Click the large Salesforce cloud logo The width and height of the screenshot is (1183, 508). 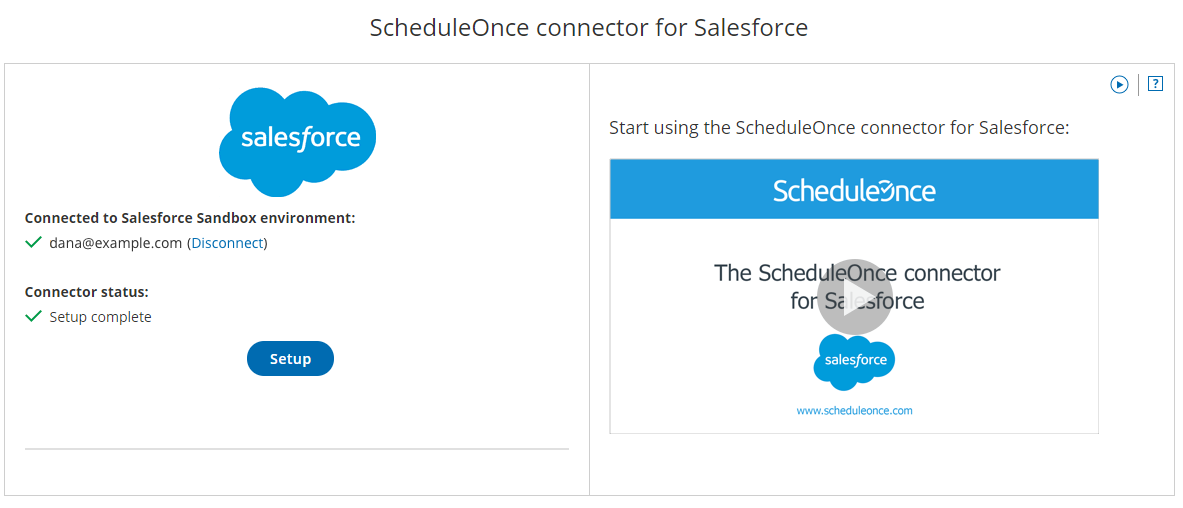(297, 139)
